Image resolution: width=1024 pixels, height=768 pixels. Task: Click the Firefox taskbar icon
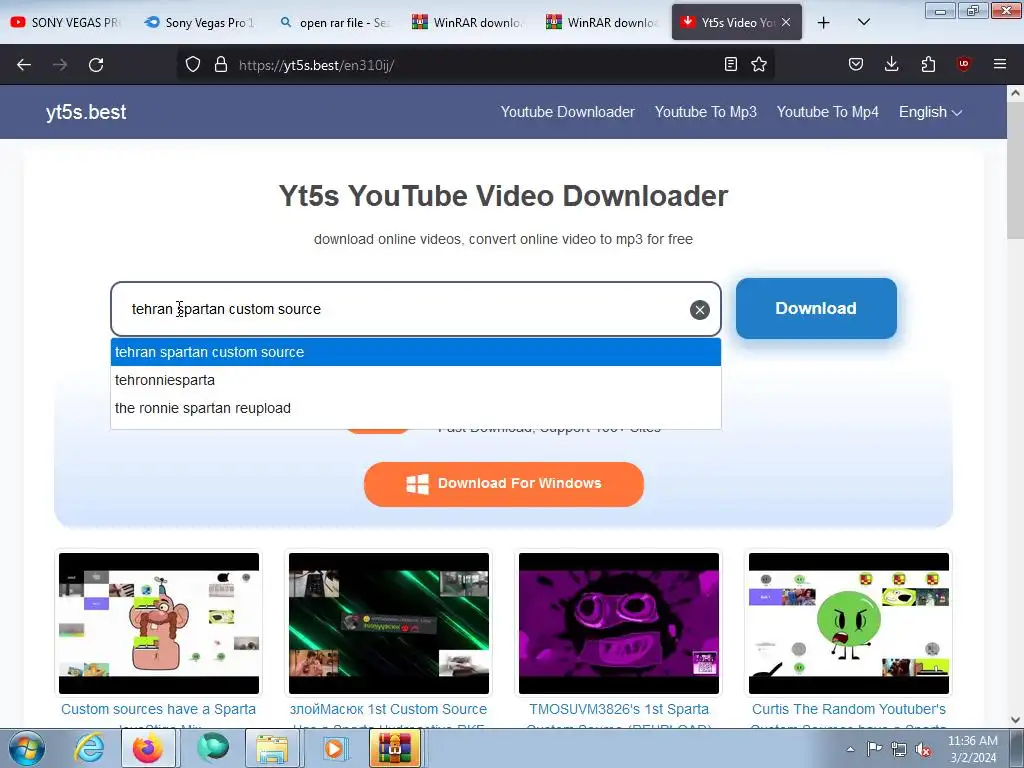click(x=148, y=748)
